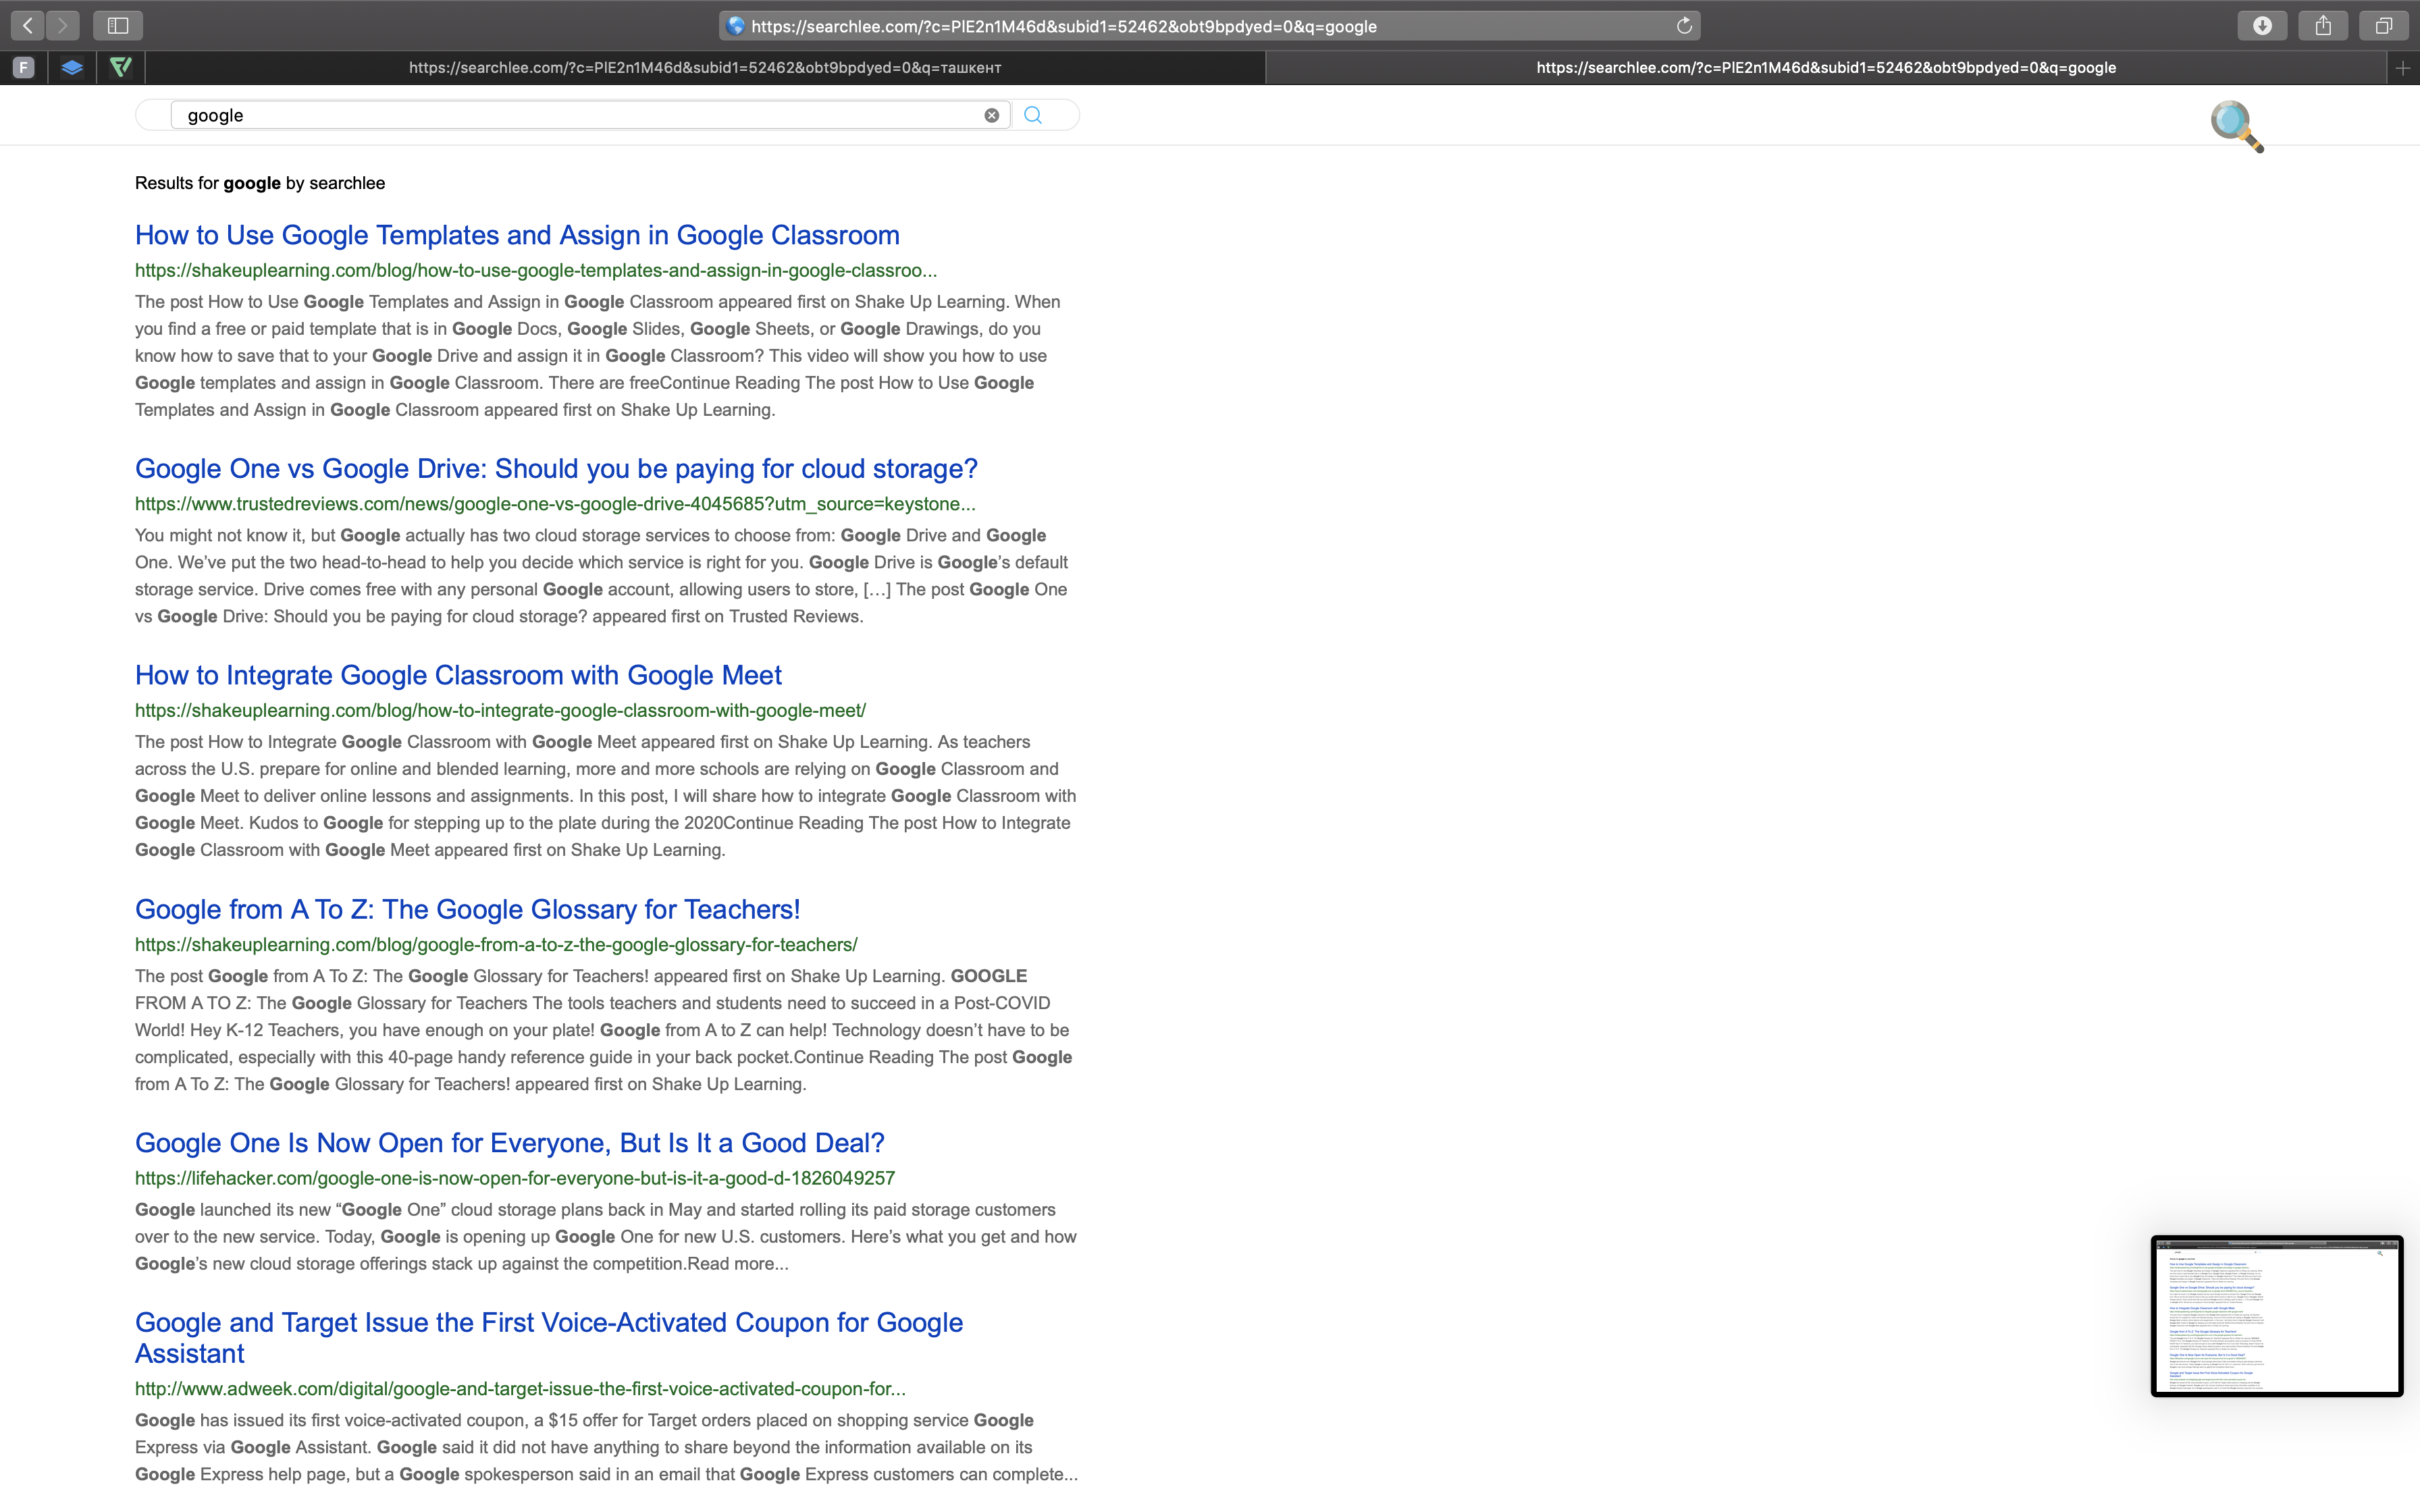Viewport: 2420px width, 1512px height.
Task: Click the site globe icon in address bar
Action: (x=736, y=26)
